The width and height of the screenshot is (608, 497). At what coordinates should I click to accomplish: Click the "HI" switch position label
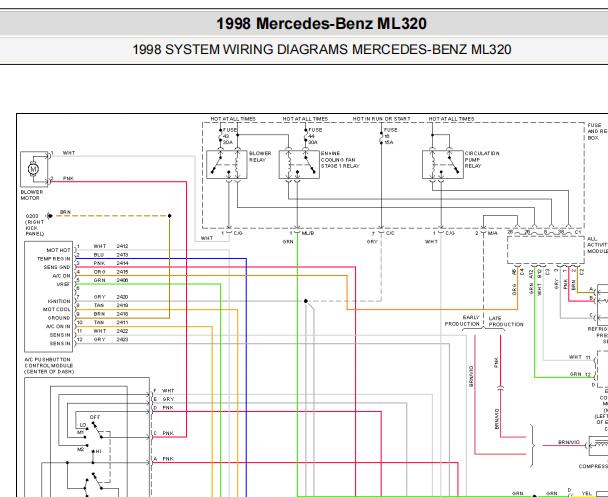(x=98, y=452)
